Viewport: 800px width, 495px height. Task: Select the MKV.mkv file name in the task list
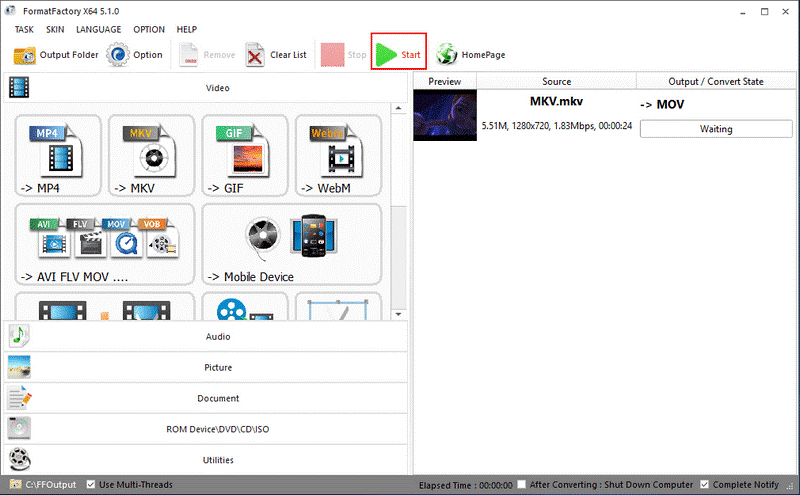pyautogui.click(x=556, y=101)
